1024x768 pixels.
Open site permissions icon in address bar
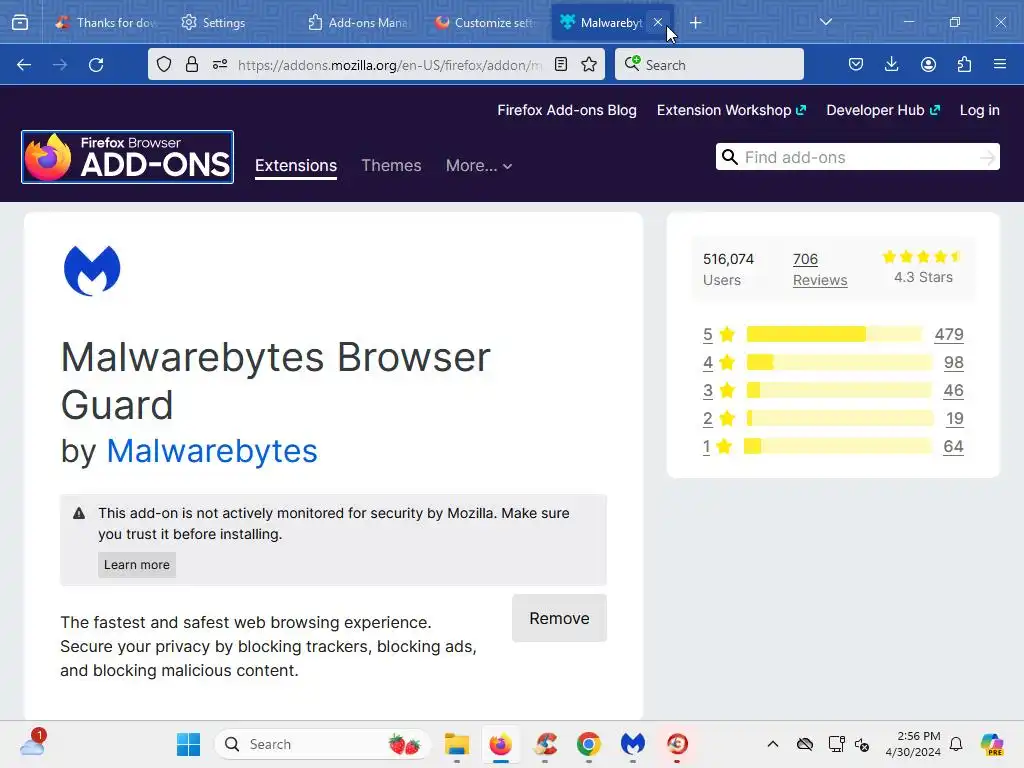220,64
